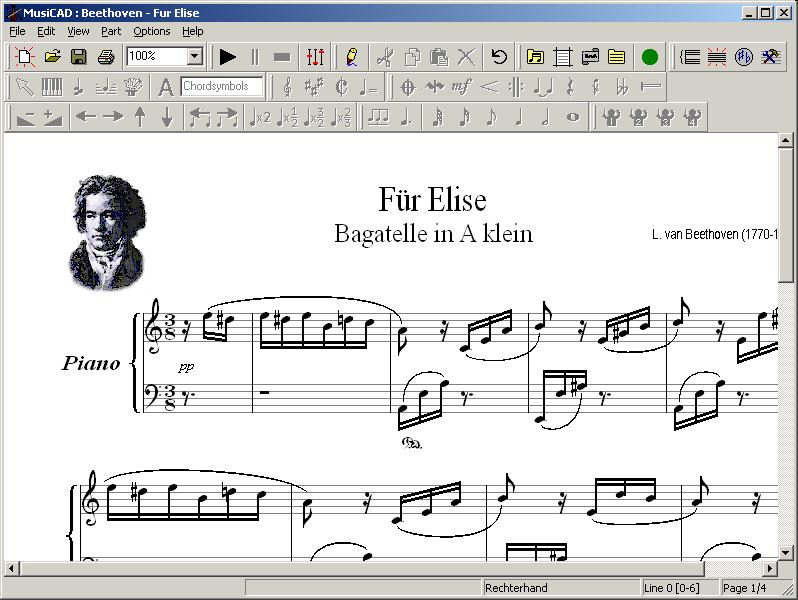Click the green record circle button
798x600 pixels.
point(649,57)
